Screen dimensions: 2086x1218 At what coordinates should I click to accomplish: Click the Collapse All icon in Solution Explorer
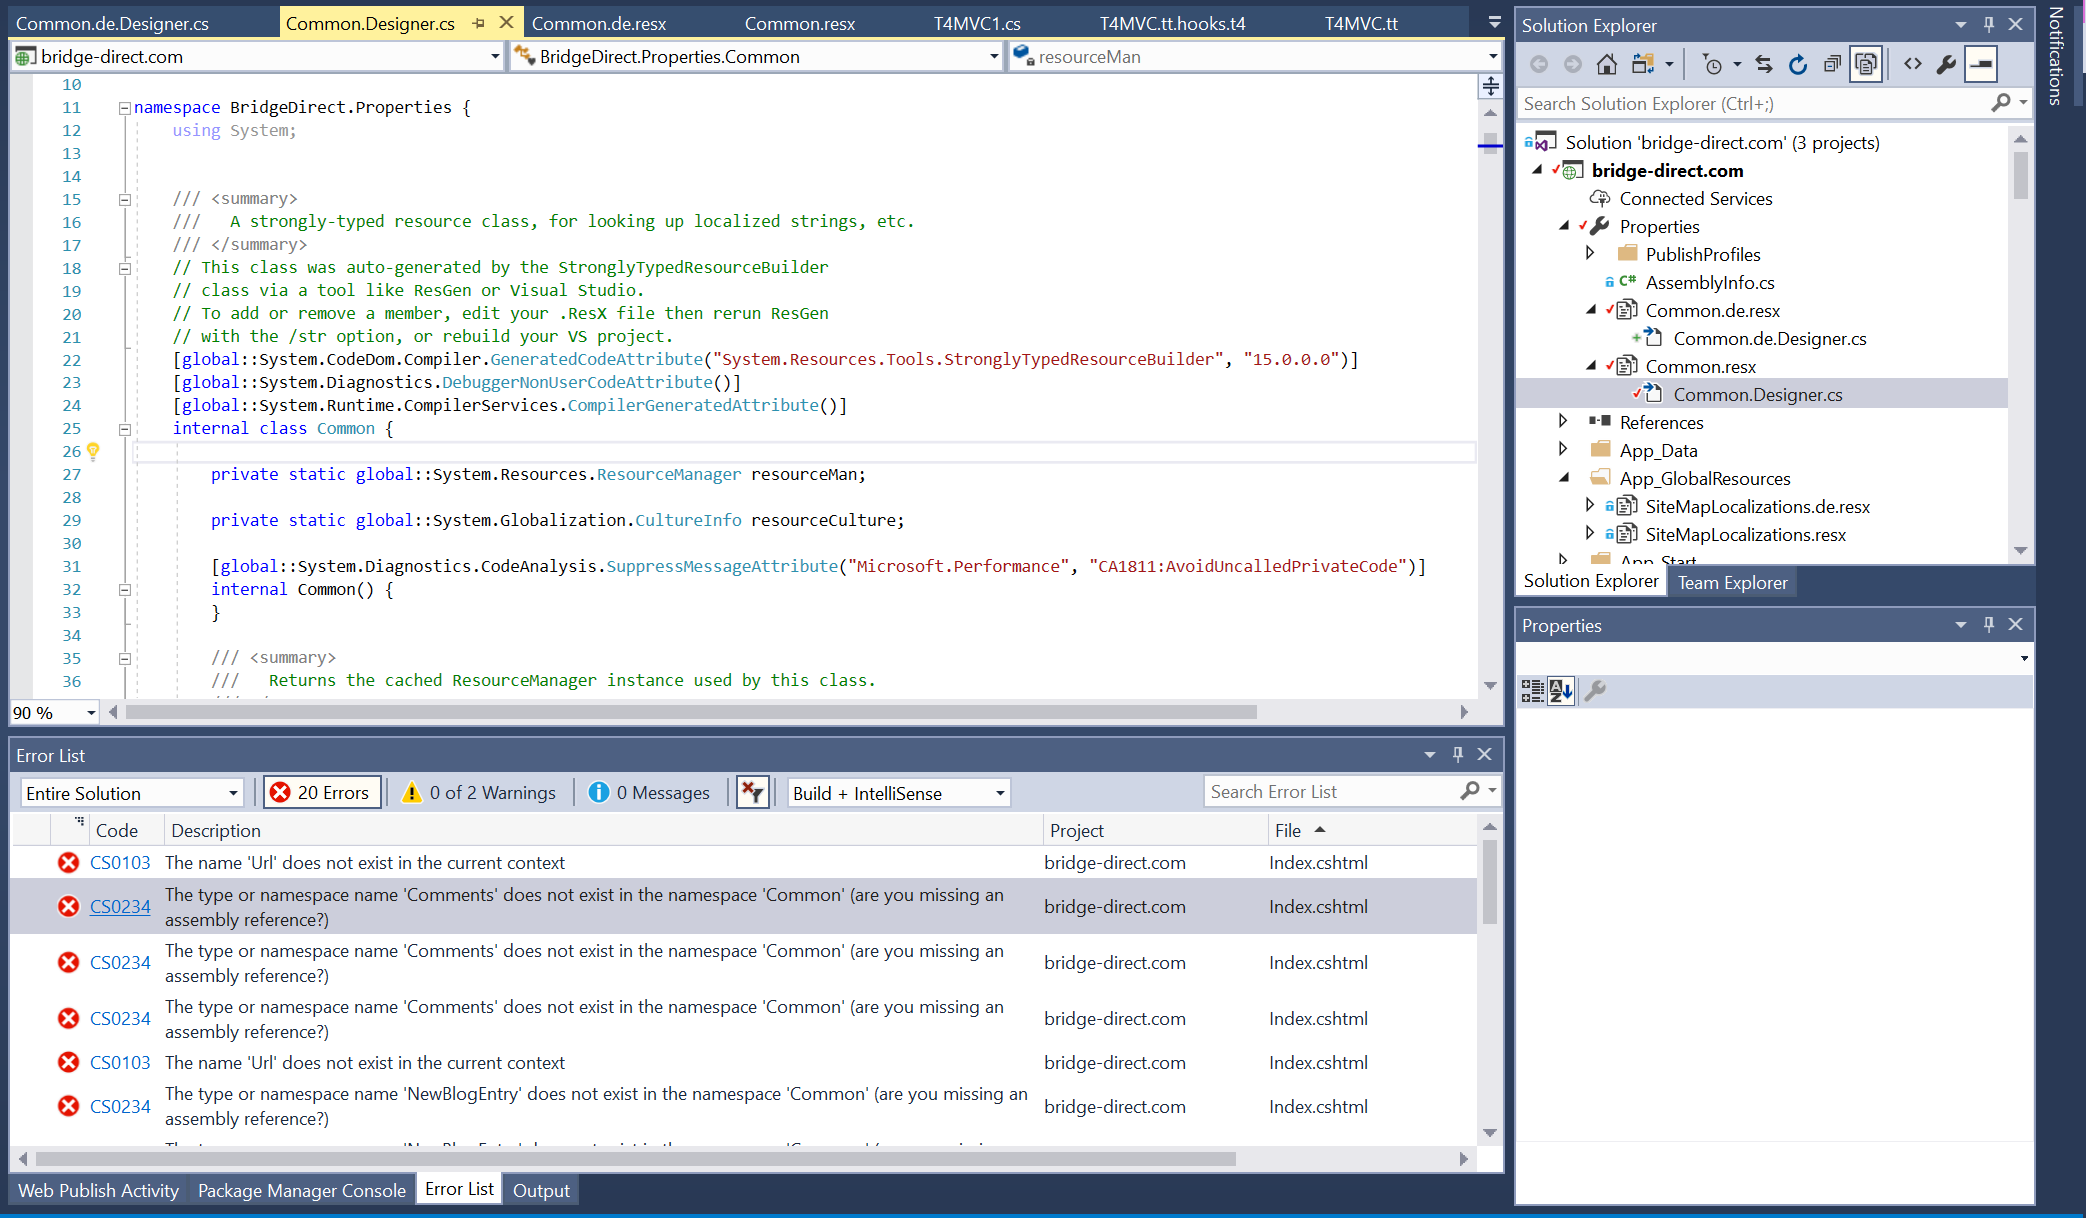click(1831, 65)
